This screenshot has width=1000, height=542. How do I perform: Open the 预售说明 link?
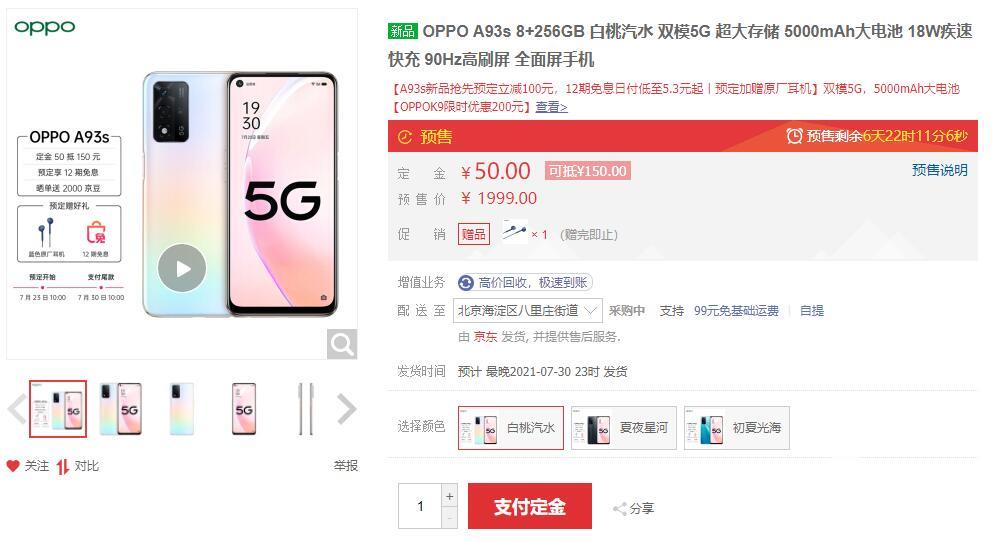click(x=939, y=170)
